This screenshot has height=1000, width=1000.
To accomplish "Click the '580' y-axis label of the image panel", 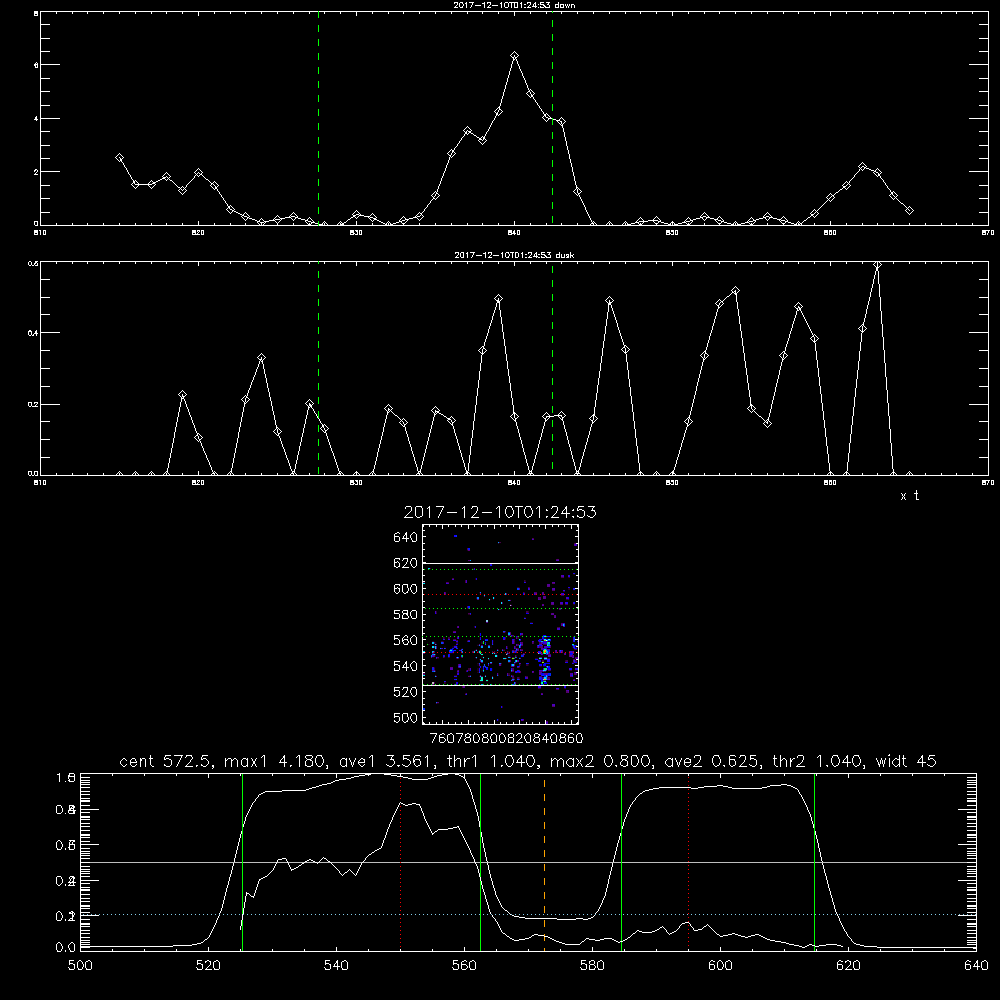I will (406, 615).
